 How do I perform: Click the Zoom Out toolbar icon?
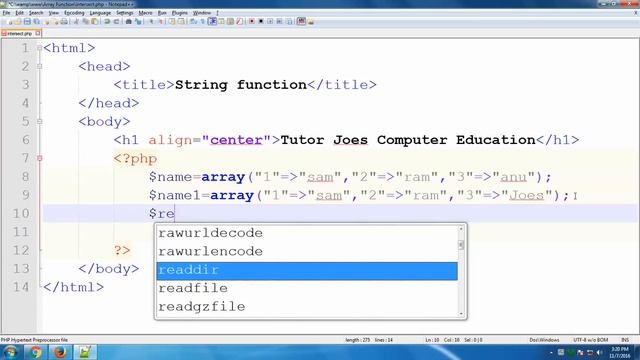pos(160,21)
